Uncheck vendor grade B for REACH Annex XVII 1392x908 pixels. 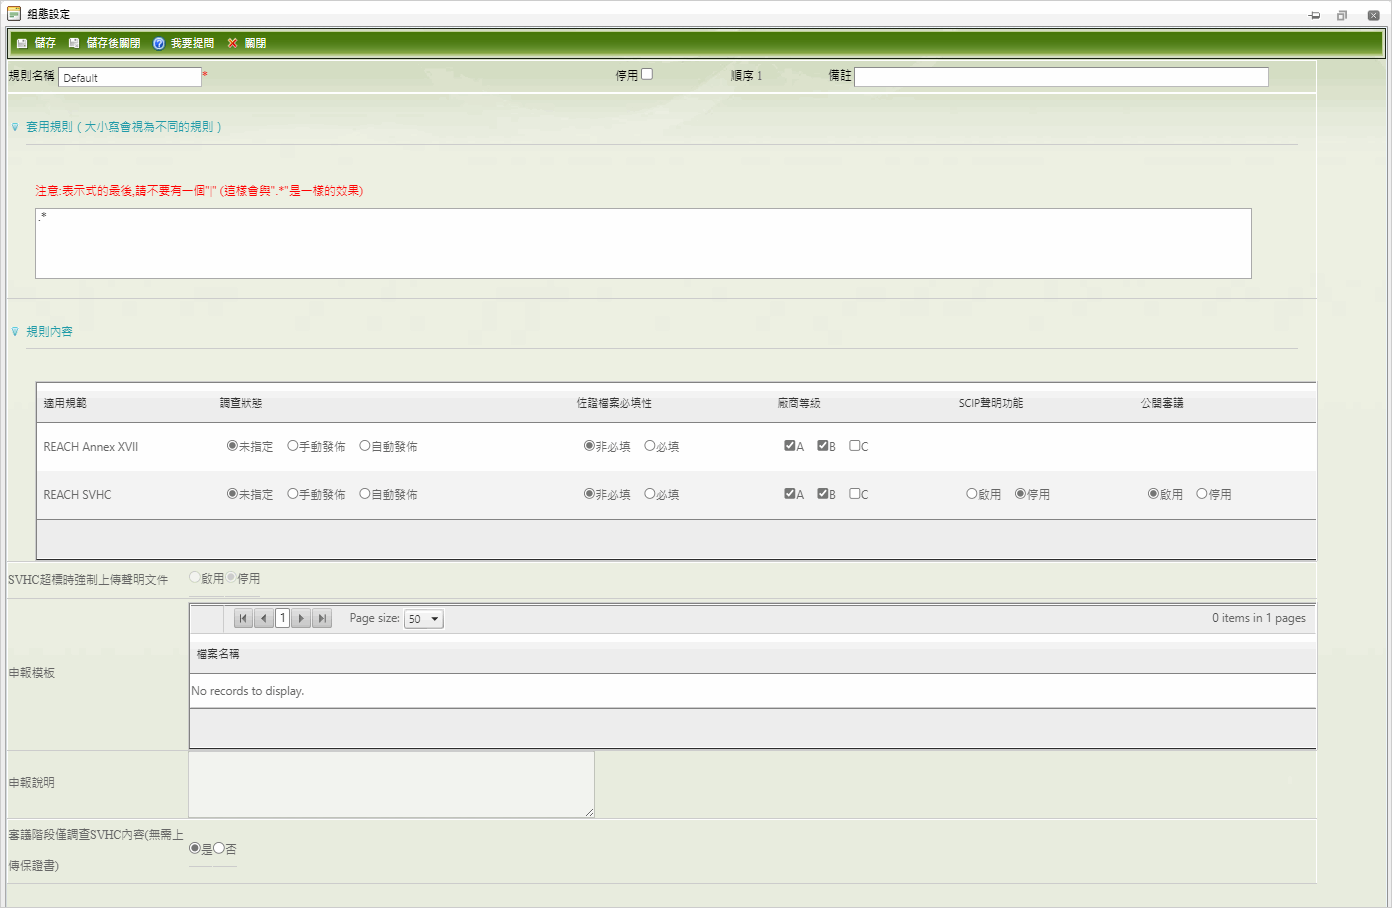pos(823,446)
